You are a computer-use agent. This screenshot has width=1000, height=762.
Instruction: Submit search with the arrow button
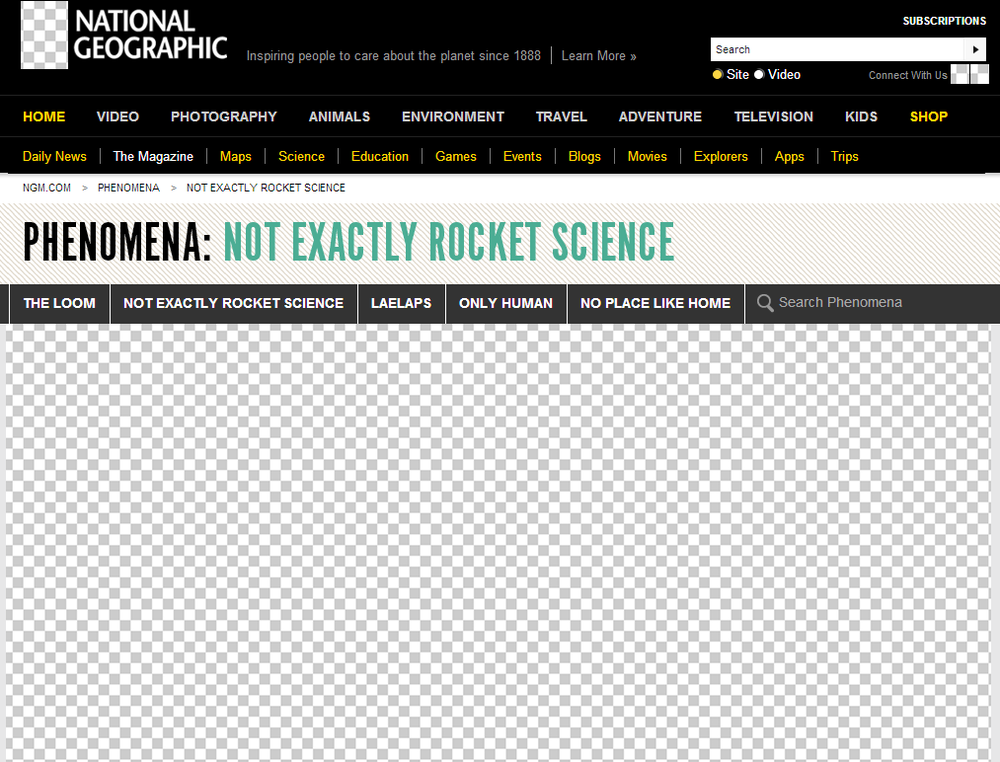pos(974,50)
